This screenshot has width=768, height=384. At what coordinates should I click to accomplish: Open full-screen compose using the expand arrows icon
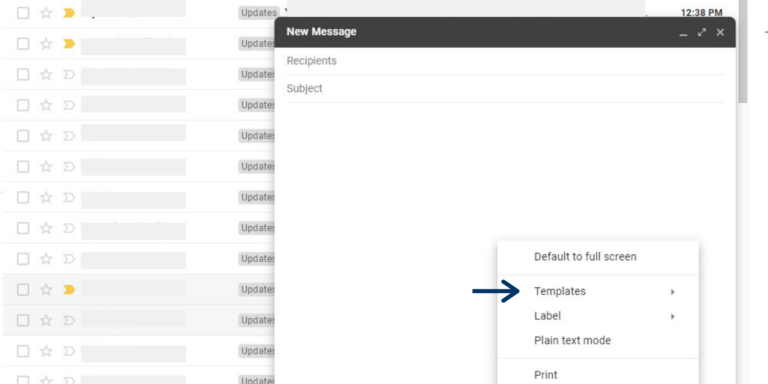coord(702,32)
